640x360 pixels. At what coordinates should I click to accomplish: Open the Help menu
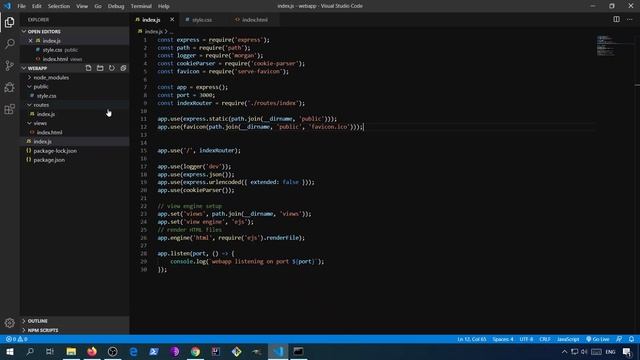[x=164, y=6]
